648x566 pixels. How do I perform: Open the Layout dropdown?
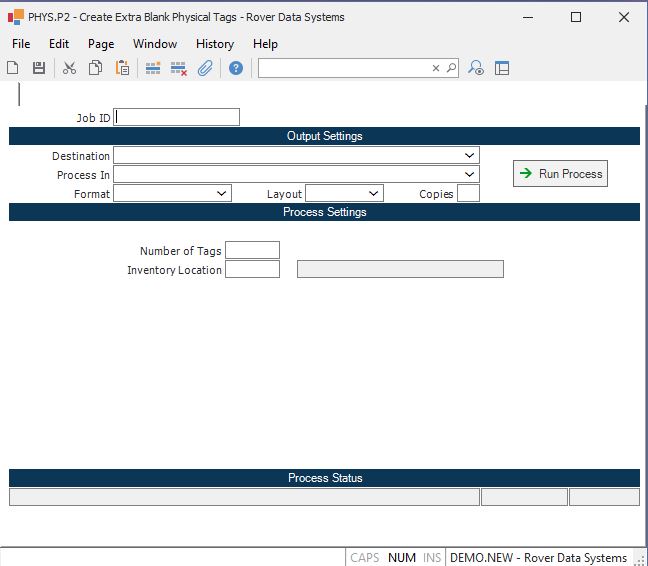[373, 194]
